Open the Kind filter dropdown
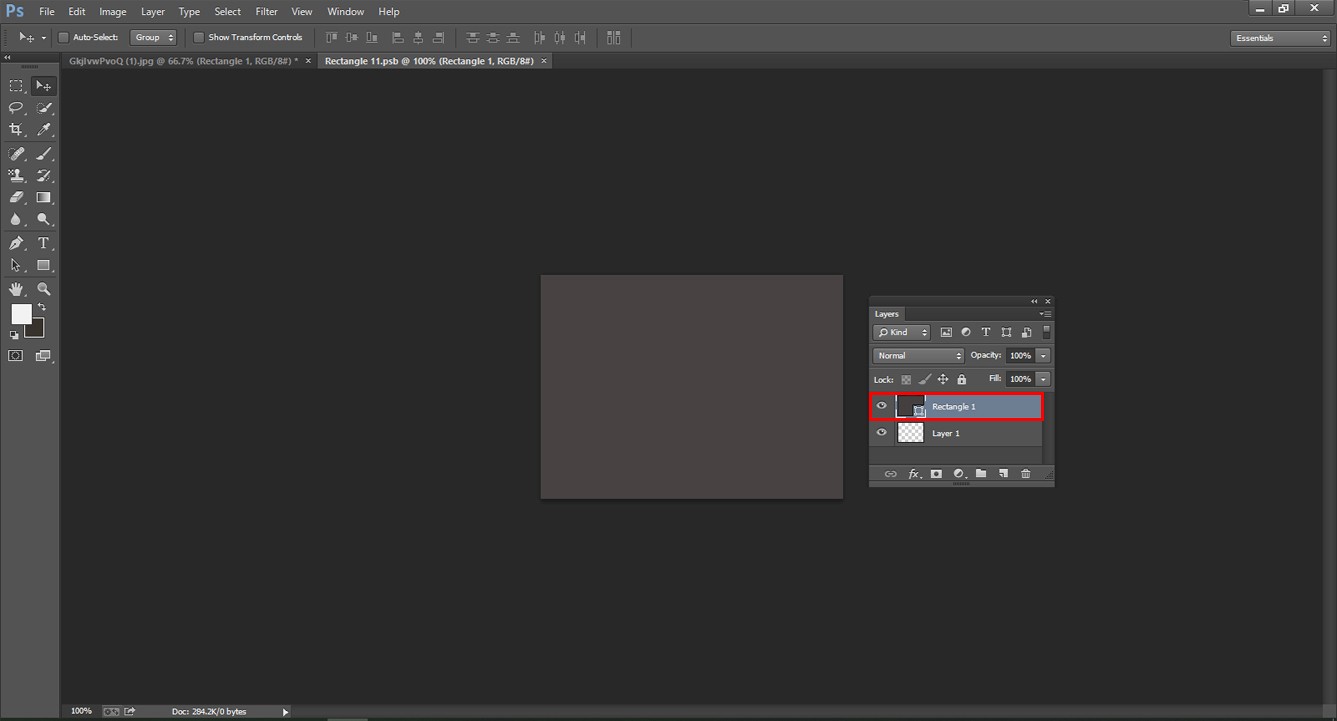This screenshot has height=721, width=1337. [x=901, y=332]
